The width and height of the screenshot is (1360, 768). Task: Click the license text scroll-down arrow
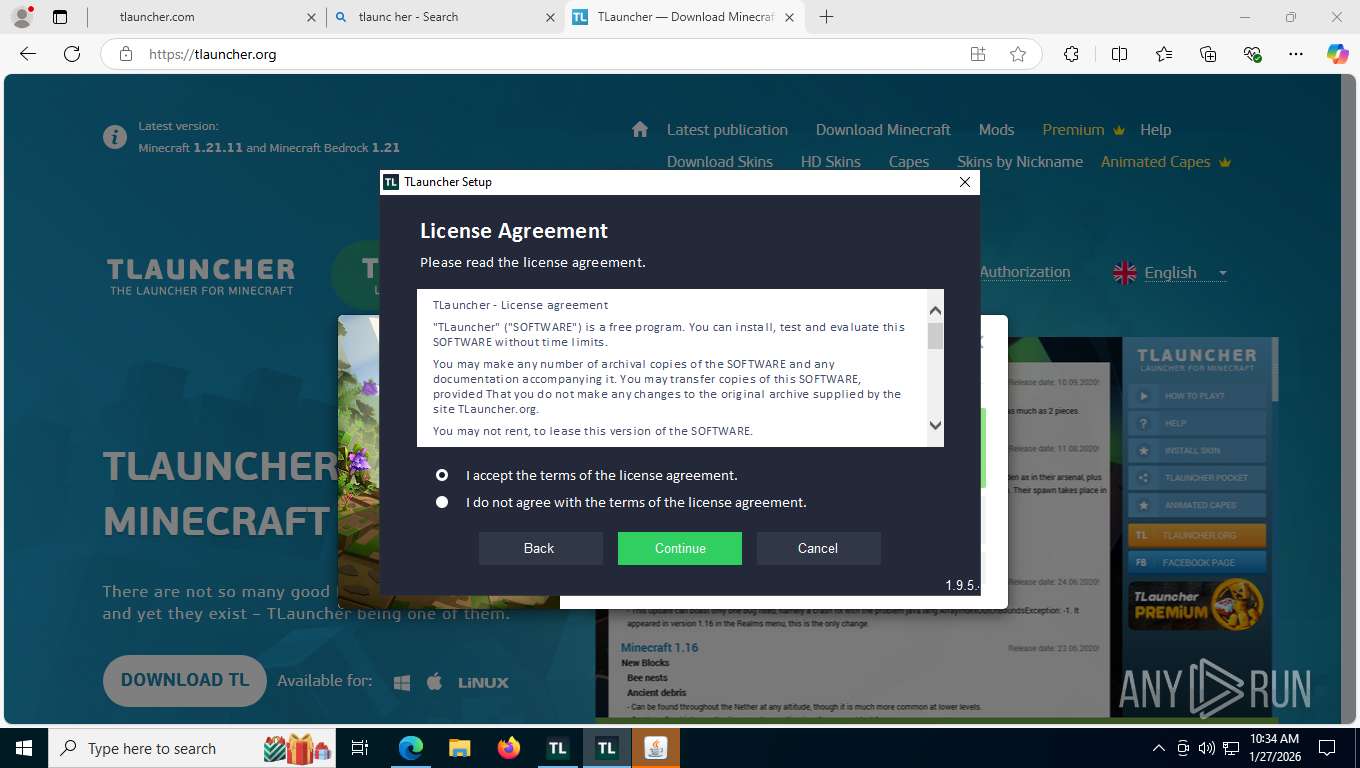pyautogui.click(x=935, y=425)
